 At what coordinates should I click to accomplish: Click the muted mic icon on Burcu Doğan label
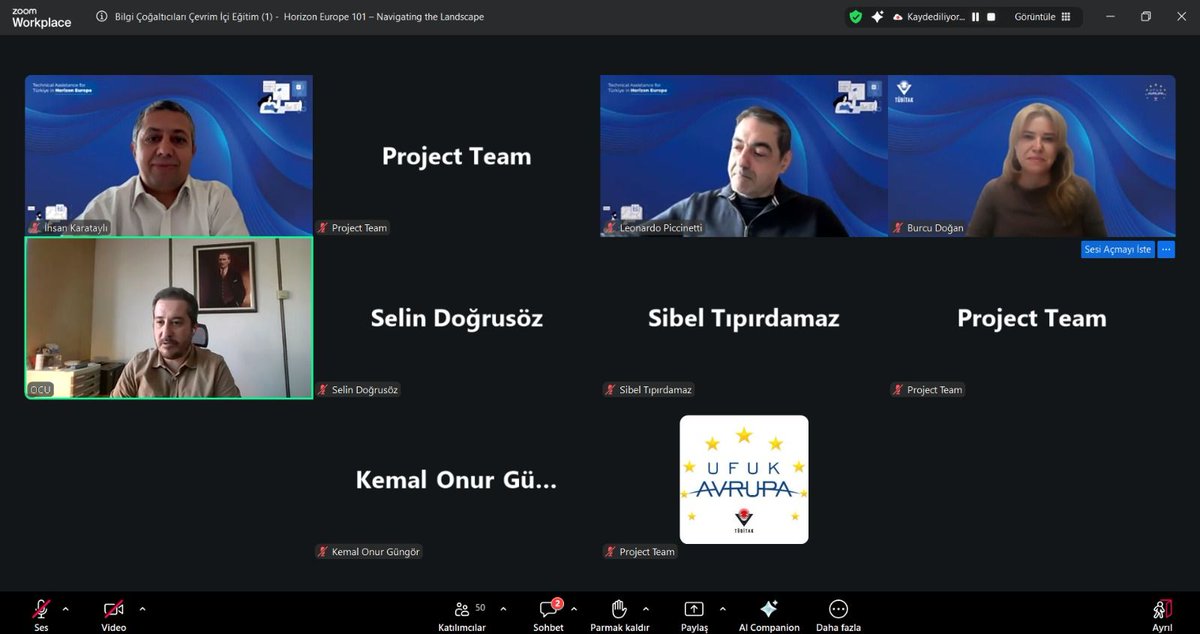click(898, 228)
